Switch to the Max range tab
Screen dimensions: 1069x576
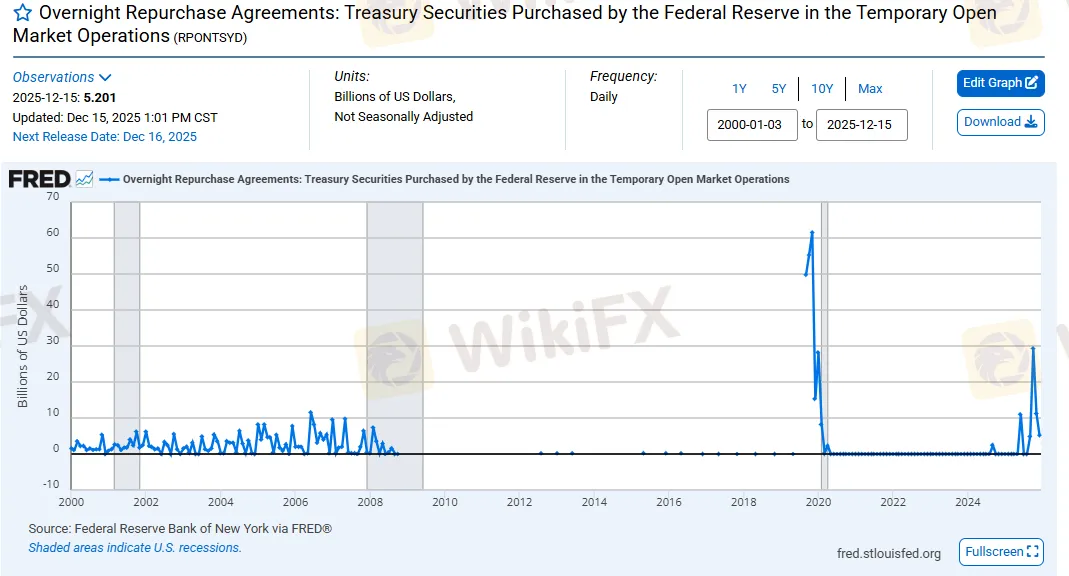870,88
